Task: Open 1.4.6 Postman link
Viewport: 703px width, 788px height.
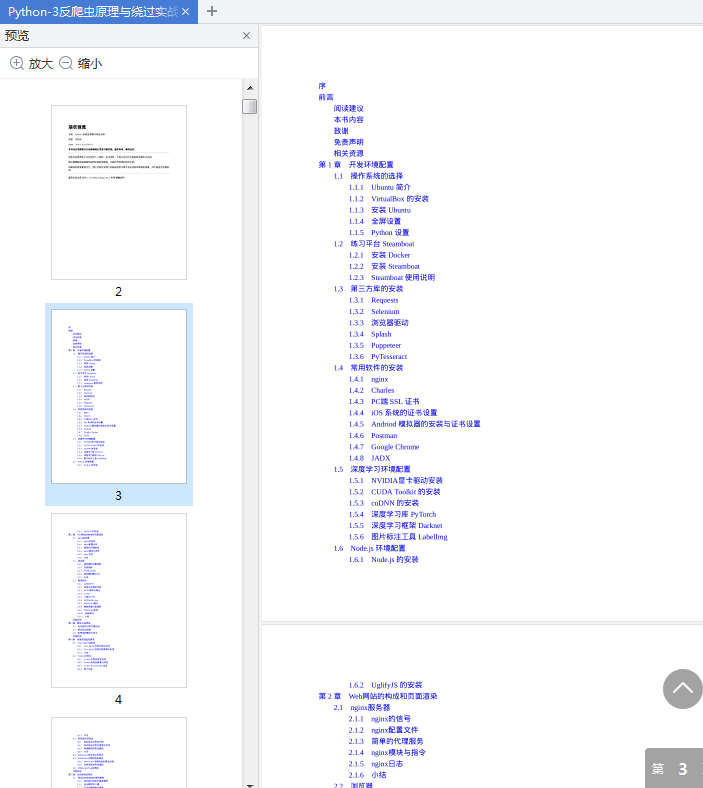Action: [x=373, y=436]
